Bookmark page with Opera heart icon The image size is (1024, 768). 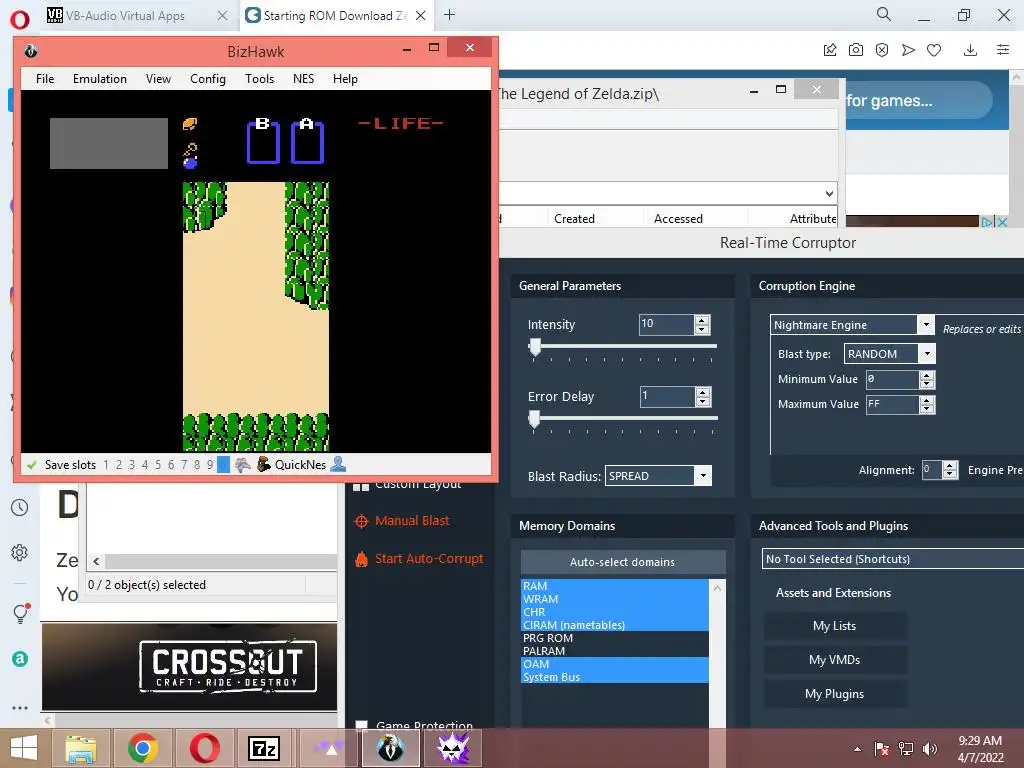coord(934,50)
